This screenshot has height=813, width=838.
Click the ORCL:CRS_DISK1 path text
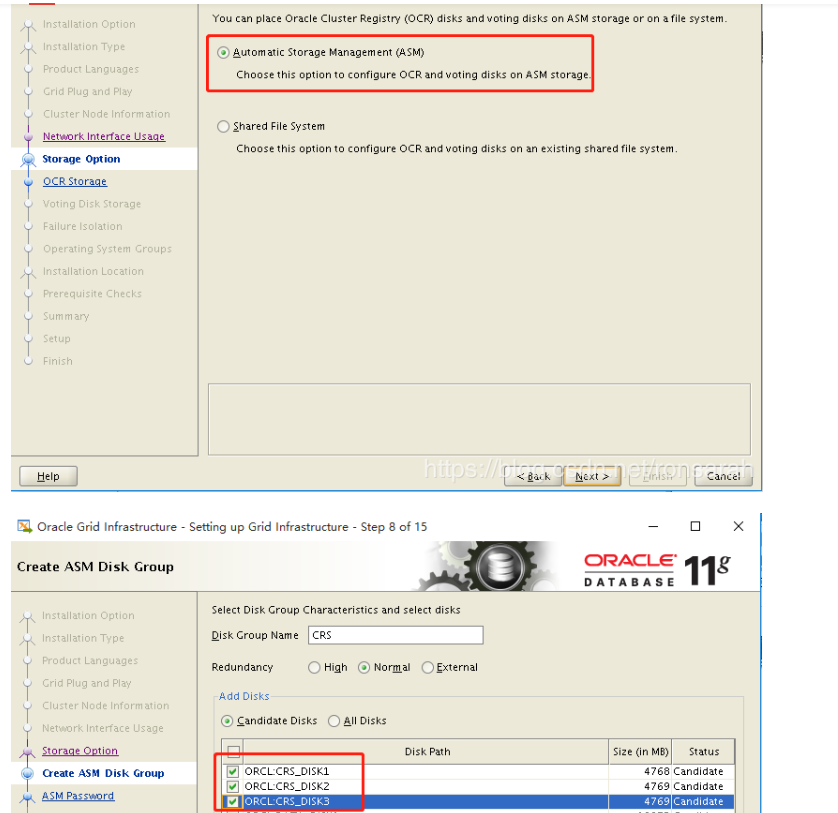pos(287,771)
